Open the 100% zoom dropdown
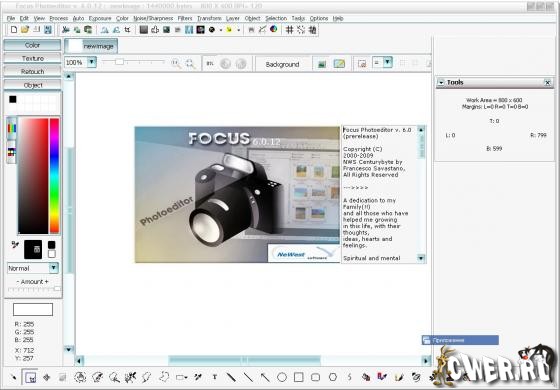This screenshot has width=560, height=390. [x=92, y=62]
